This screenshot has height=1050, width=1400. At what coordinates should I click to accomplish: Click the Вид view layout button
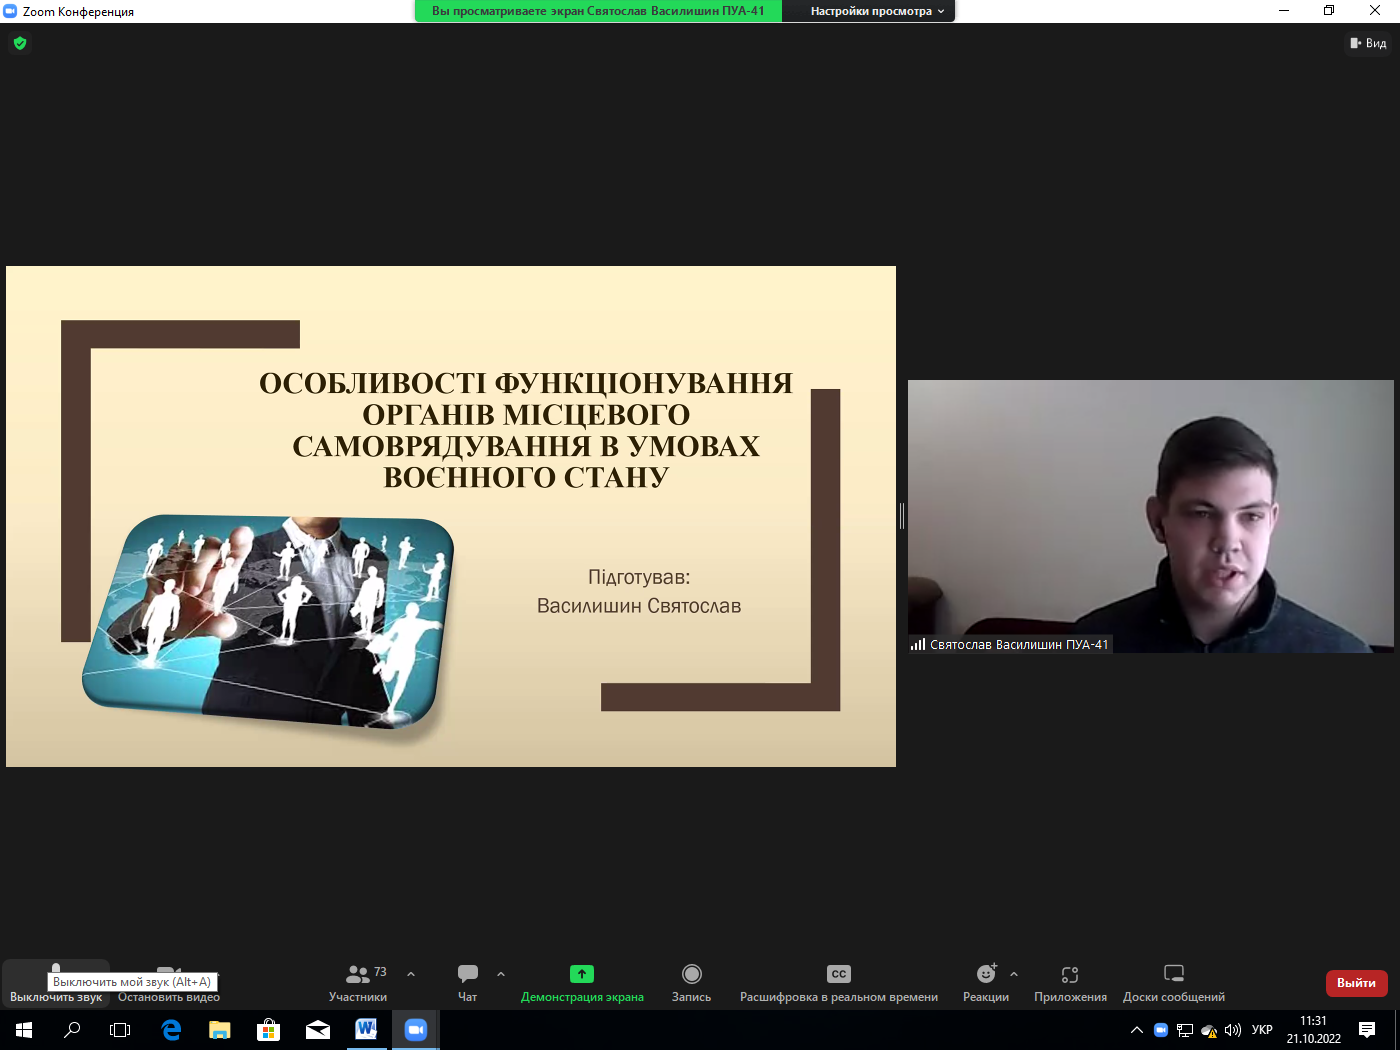[1368, 43]
